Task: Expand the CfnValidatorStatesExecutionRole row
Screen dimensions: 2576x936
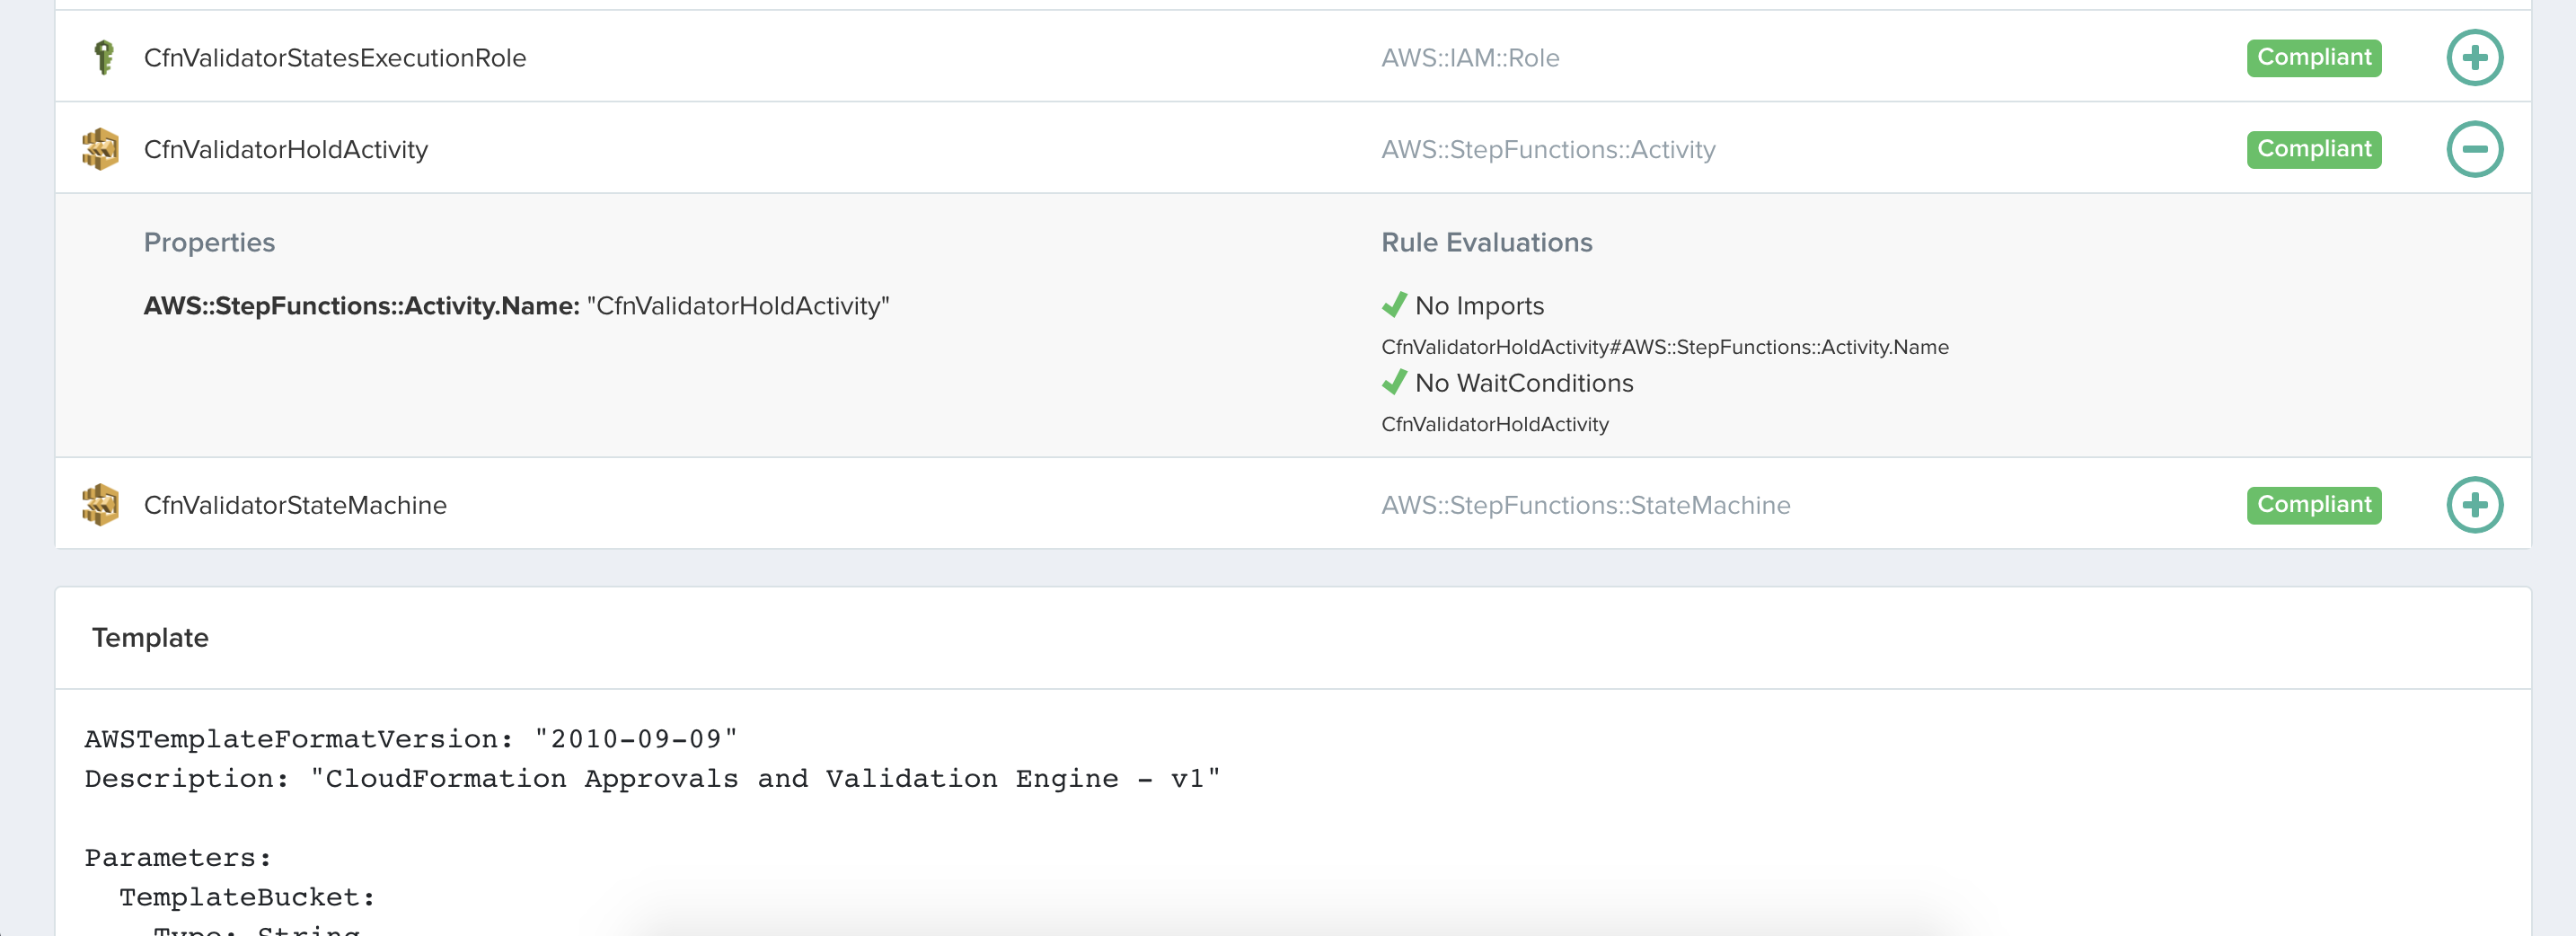Action: (2474, 57)
